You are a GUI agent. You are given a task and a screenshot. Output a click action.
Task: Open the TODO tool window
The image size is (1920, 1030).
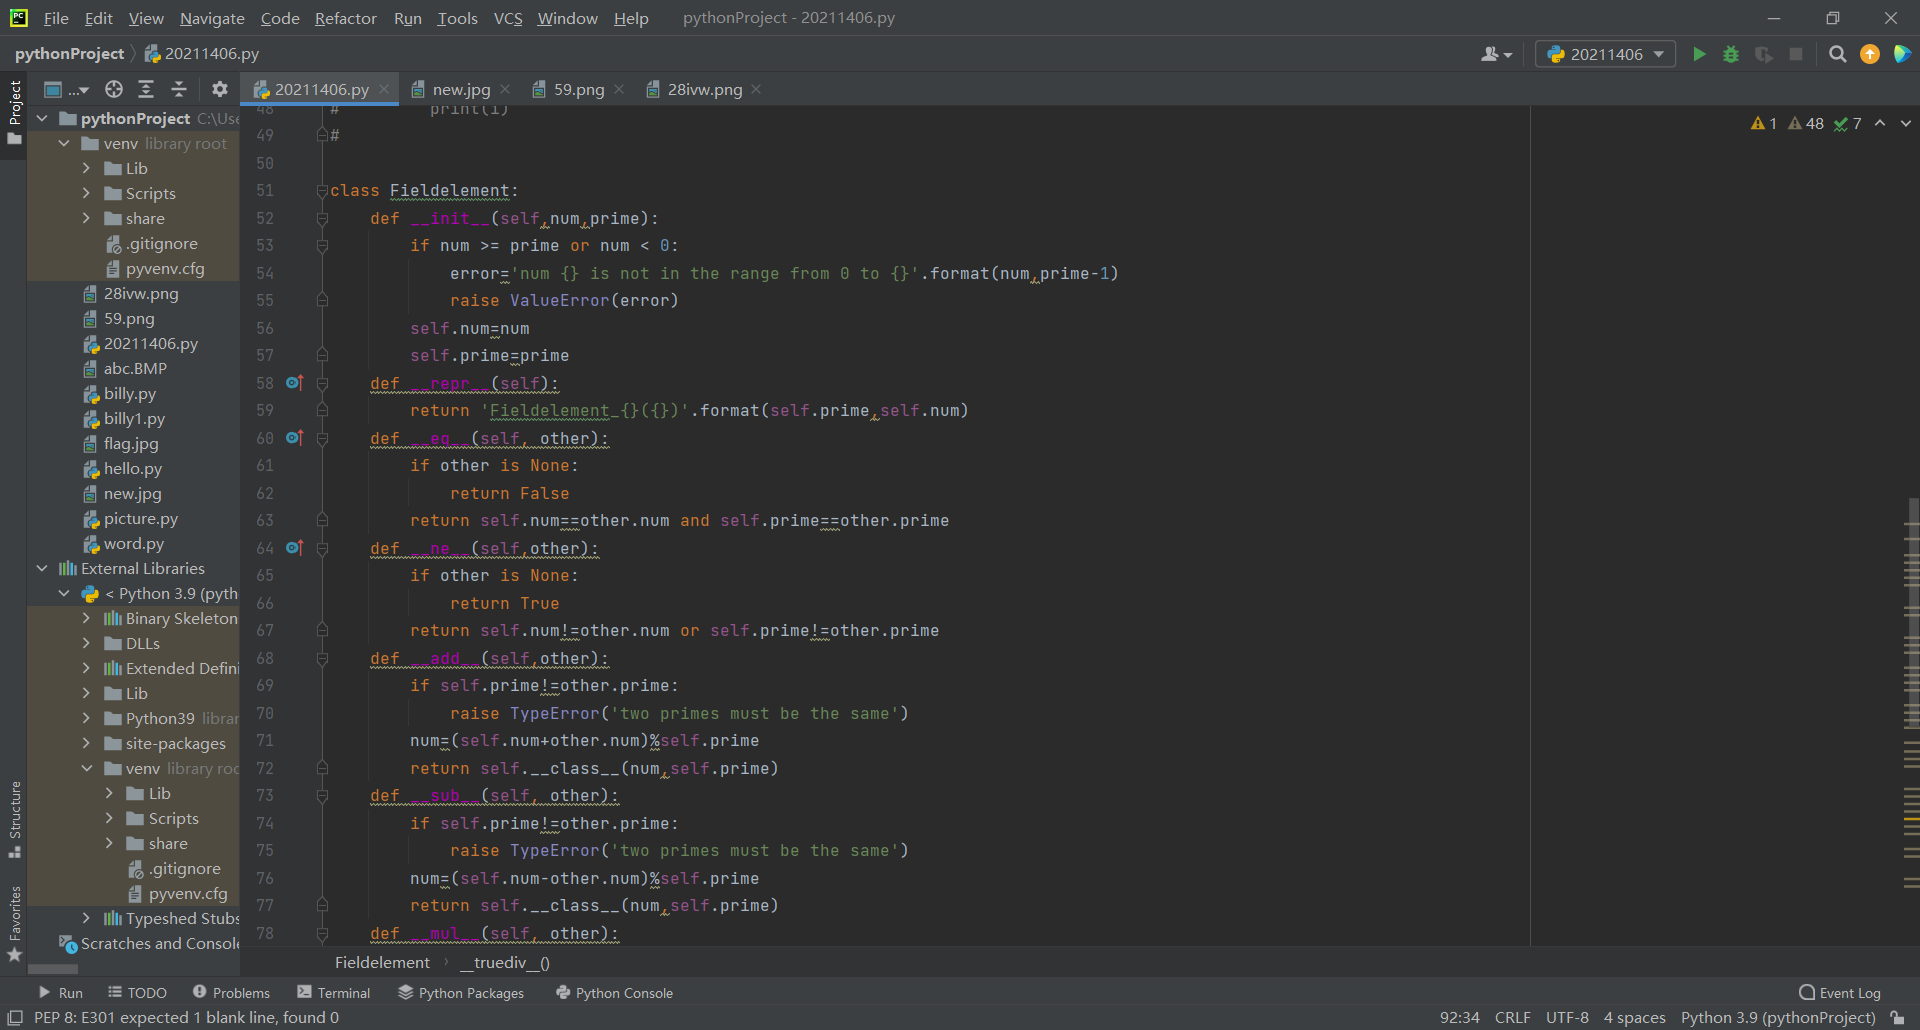tap(137, 993)
